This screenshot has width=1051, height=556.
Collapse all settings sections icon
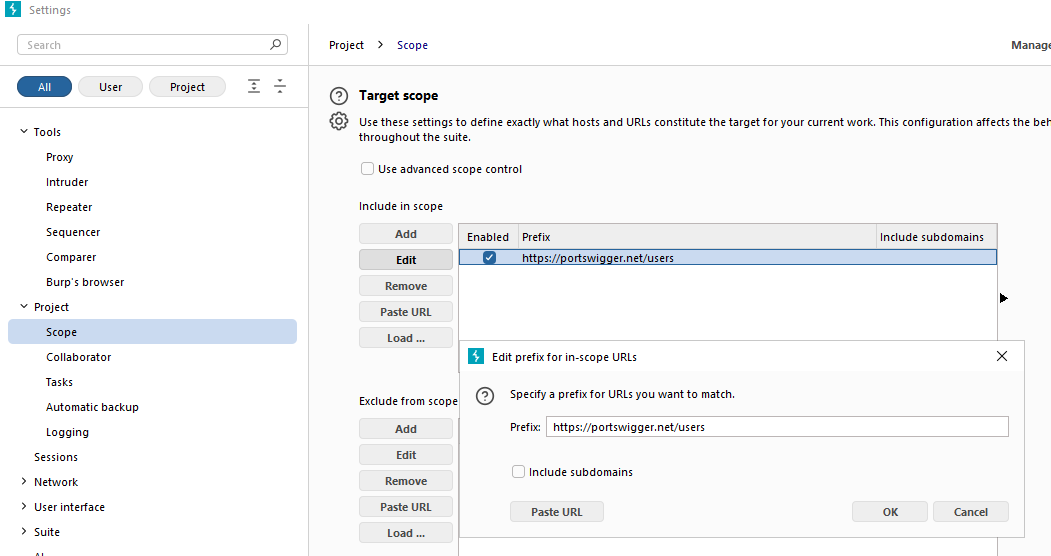280,86
